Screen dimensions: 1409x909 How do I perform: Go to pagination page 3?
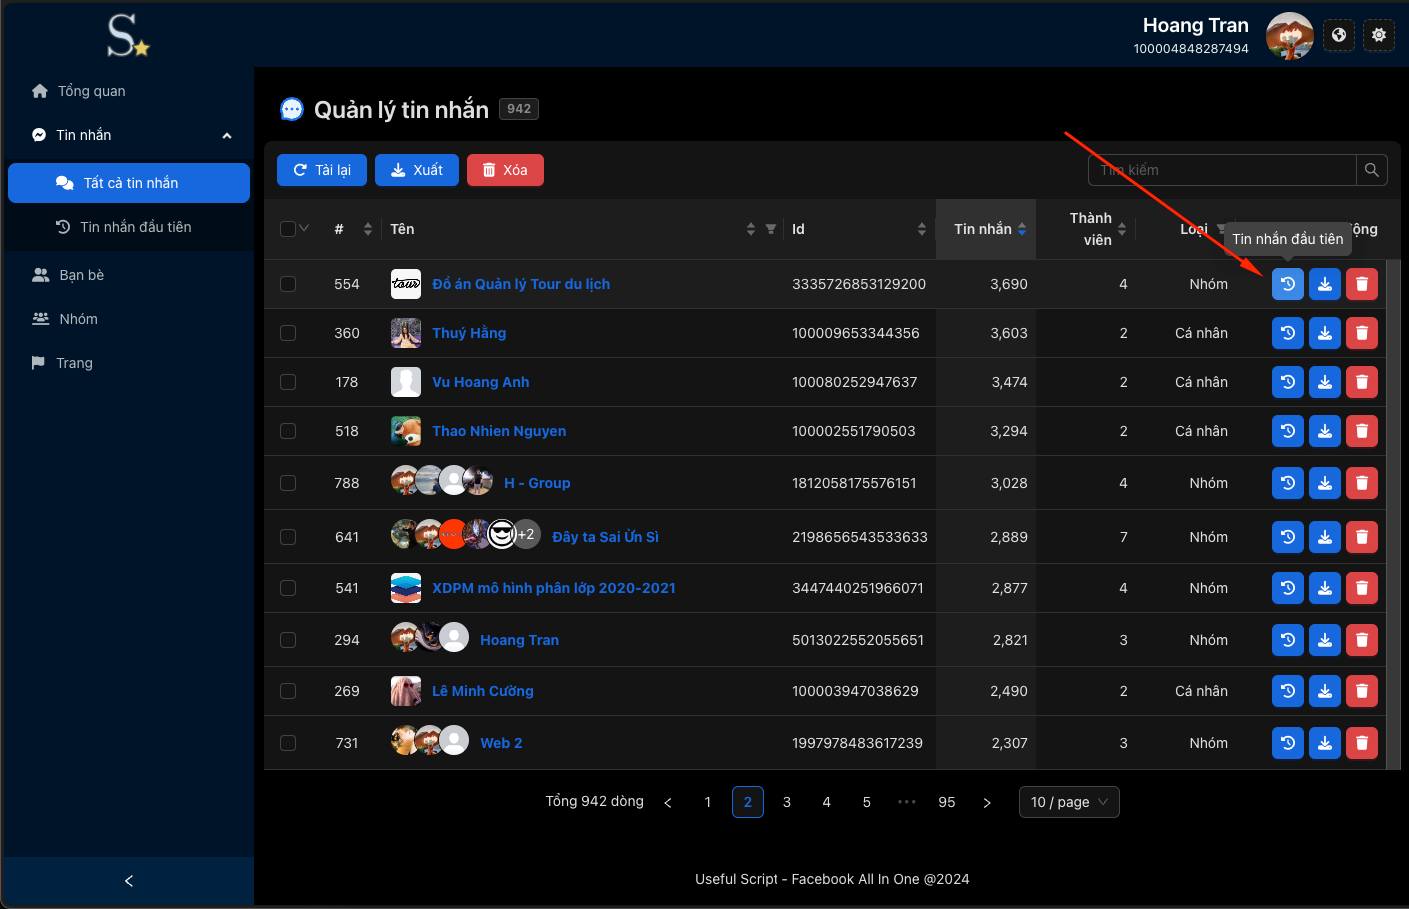click(787, 802)
